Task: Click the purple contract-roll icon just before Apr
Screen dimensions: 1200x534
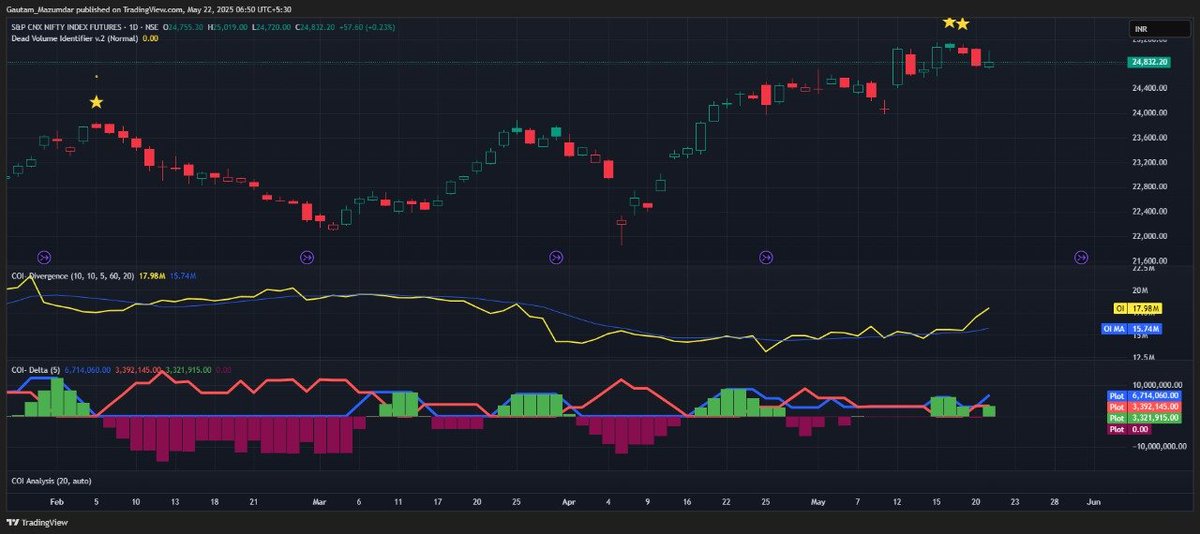Action: (556, 257)
